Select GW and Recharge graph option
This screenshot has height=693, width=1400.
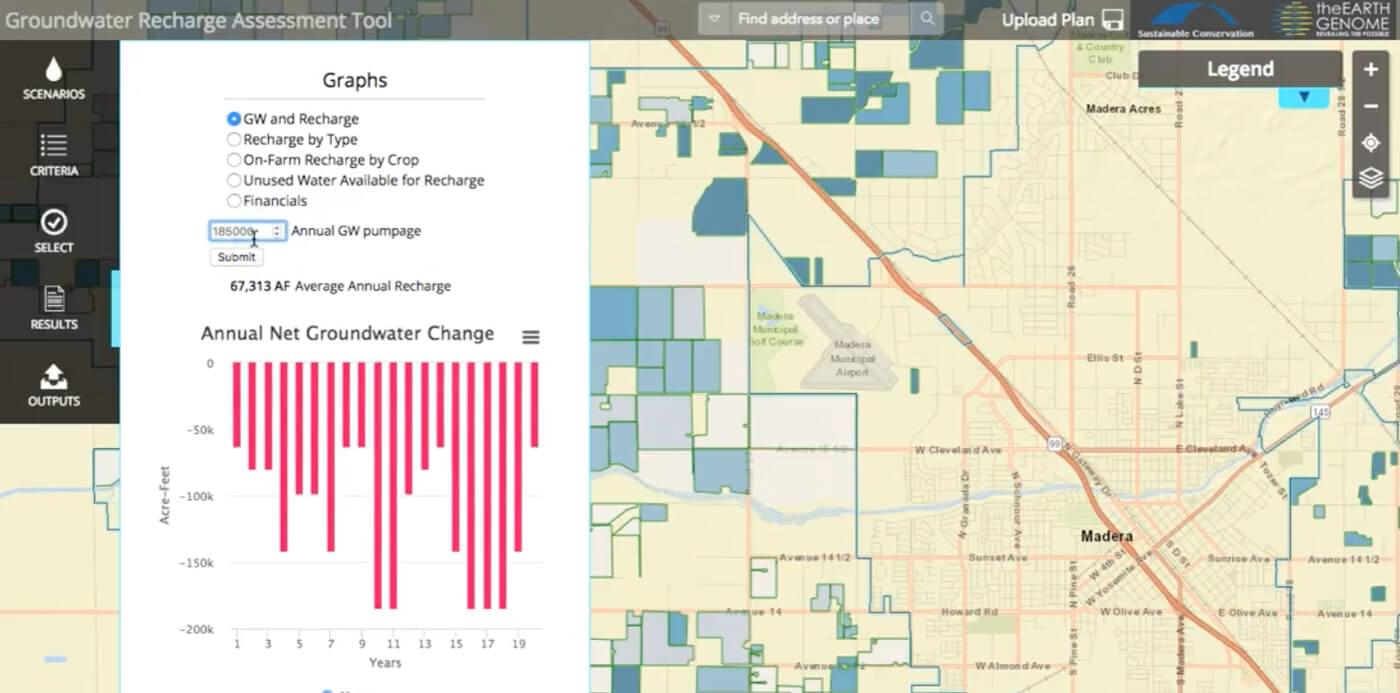[234, 119]
